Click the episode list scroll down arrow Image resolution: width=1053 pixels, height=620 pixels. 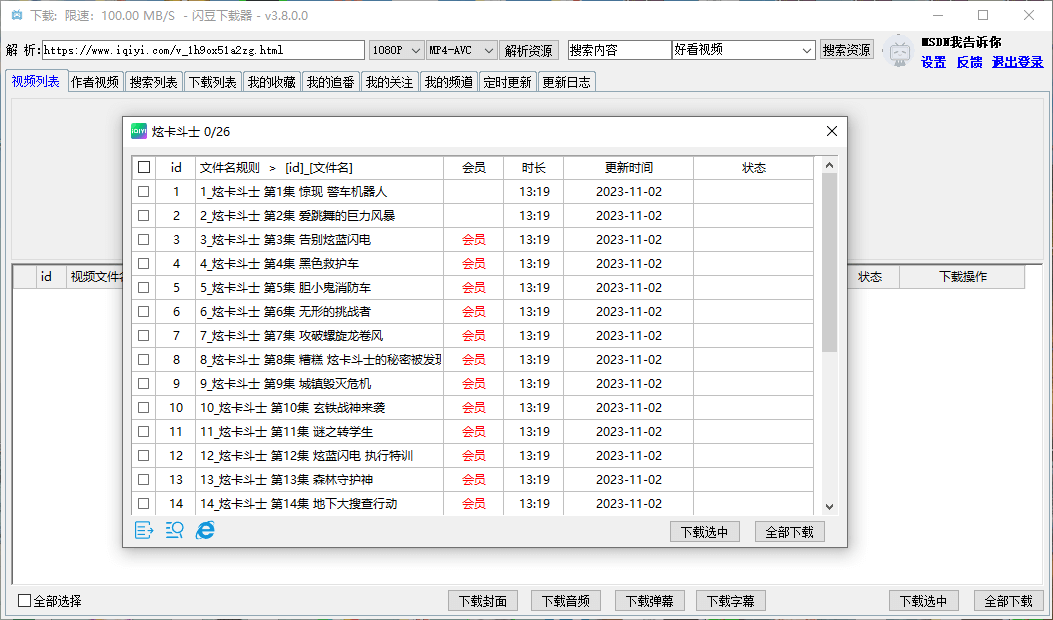829,507
